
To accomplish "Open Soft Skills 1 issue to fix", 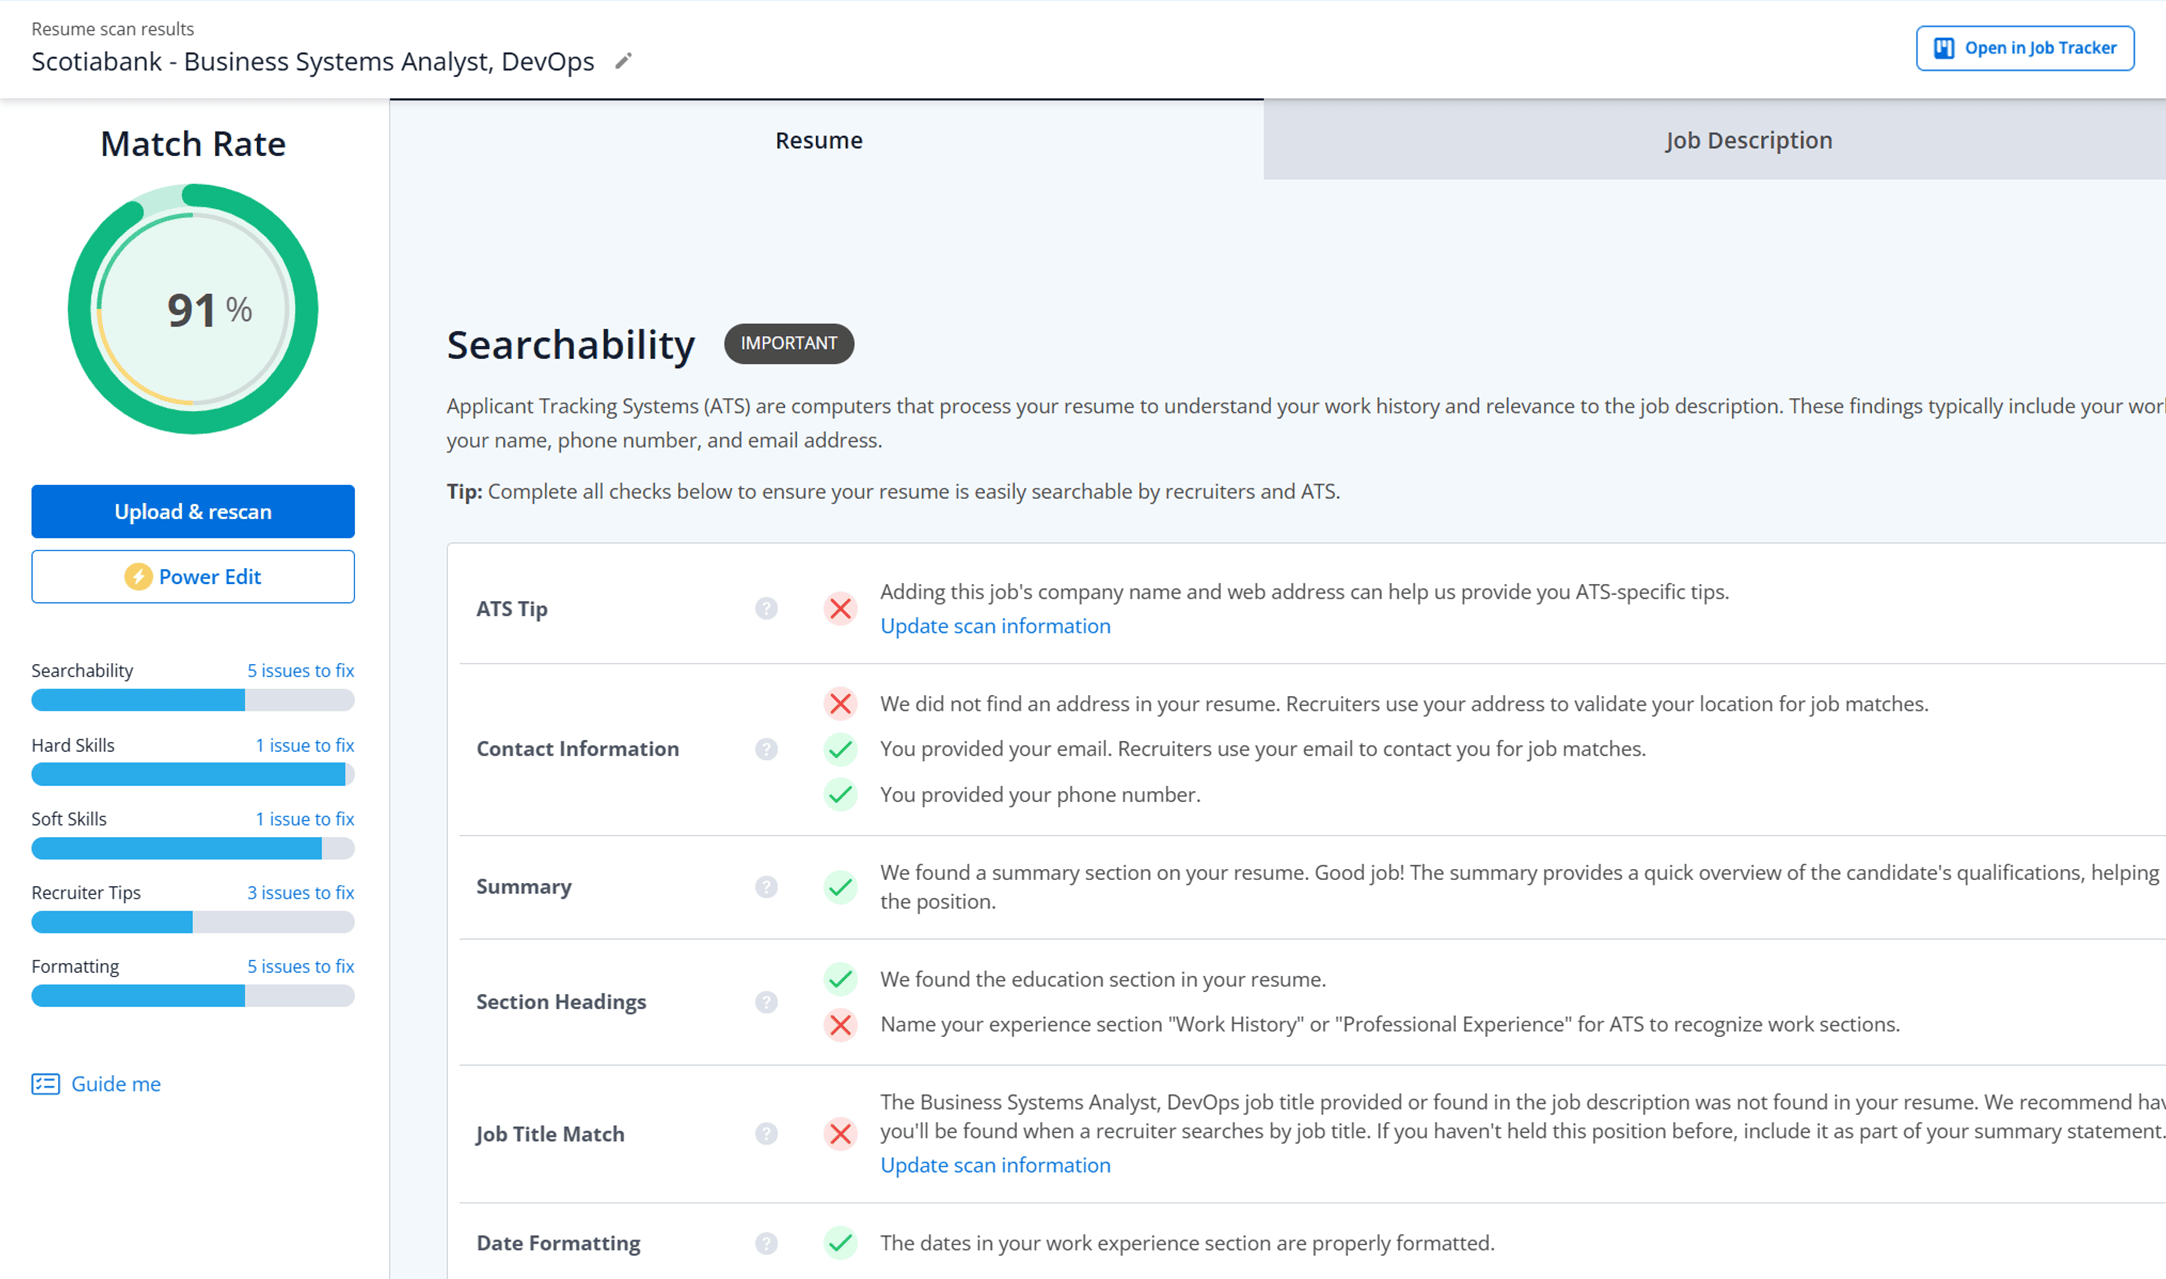I will [x=304, y=819].
